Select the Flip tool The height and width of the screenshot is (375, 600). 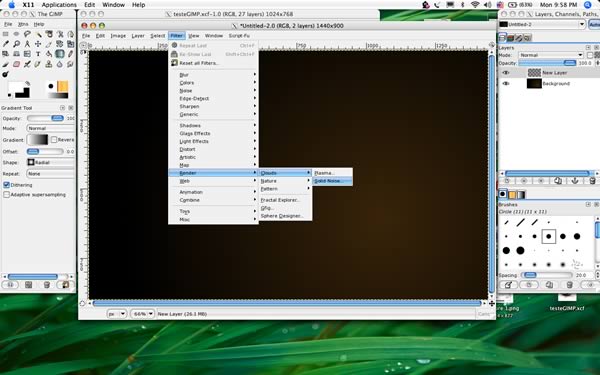[27, 54]
